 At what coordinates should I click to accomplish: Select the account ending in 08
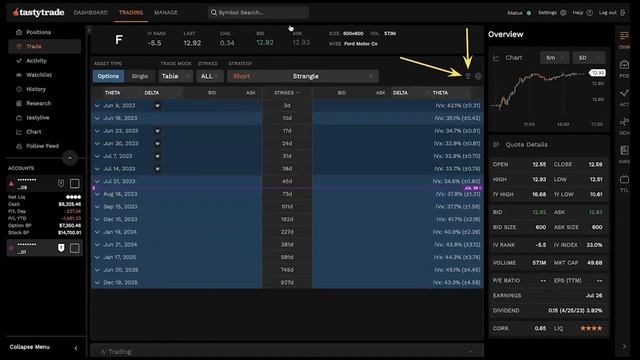coord(27,184)
